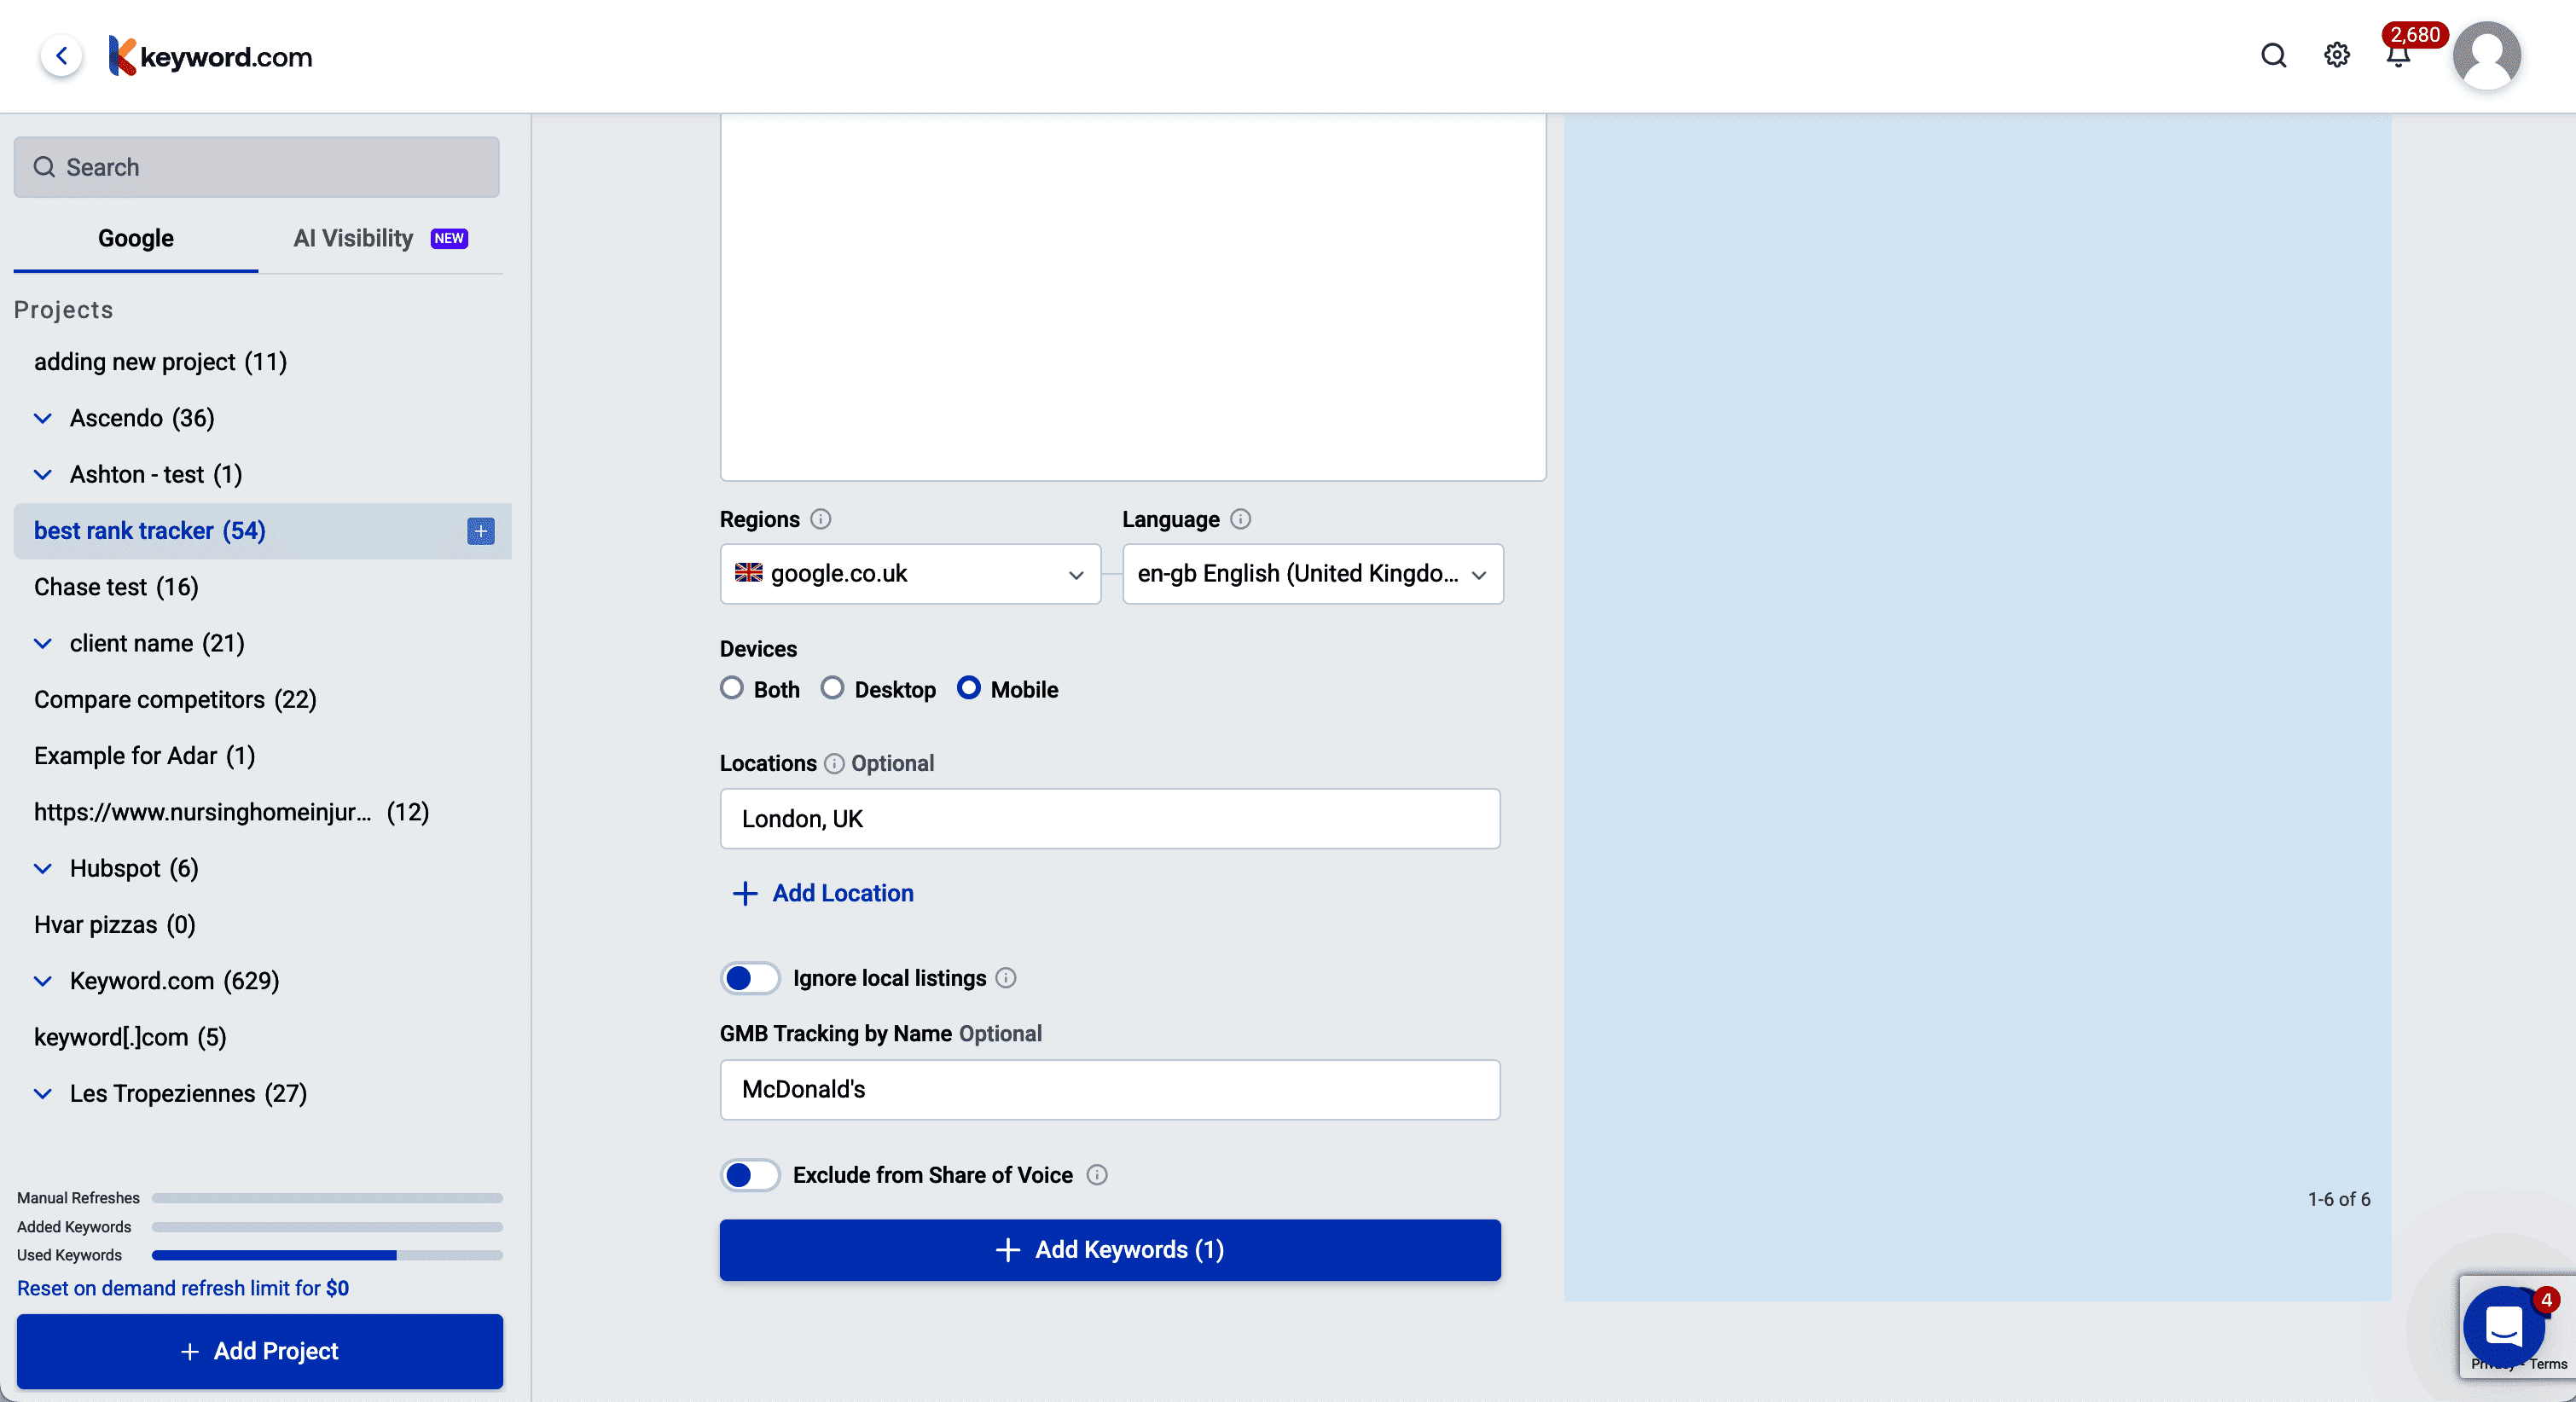Select the Google tab
Image resolution: width=2576 pixels, height=1402 pixels.
[x=136, y=239]
